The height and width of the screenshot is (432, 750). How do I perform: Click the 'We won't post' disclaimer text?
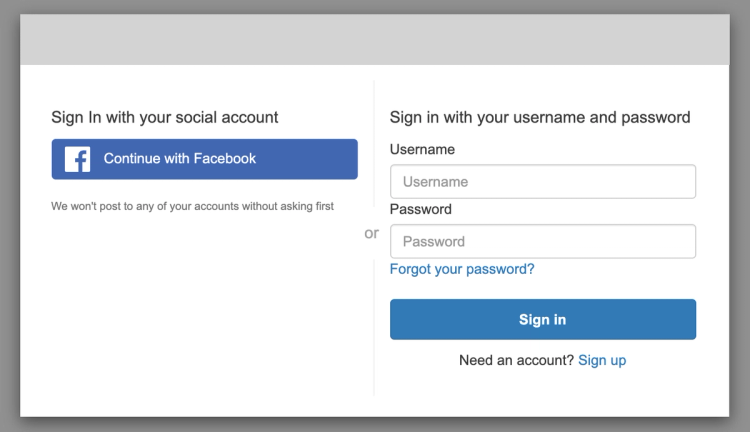point(192,206)
